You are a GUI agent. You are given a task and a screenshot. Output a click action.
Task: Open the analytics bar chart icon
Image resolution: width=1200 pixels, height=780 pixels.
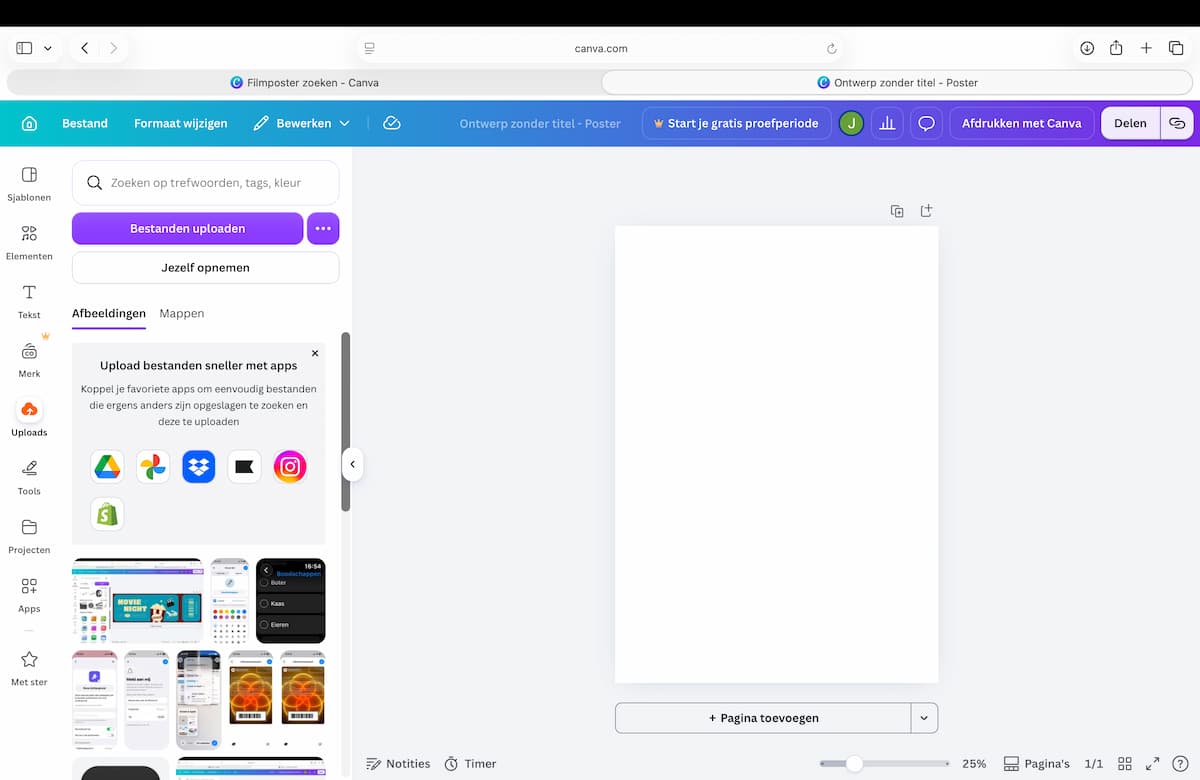tap(886, 123)
